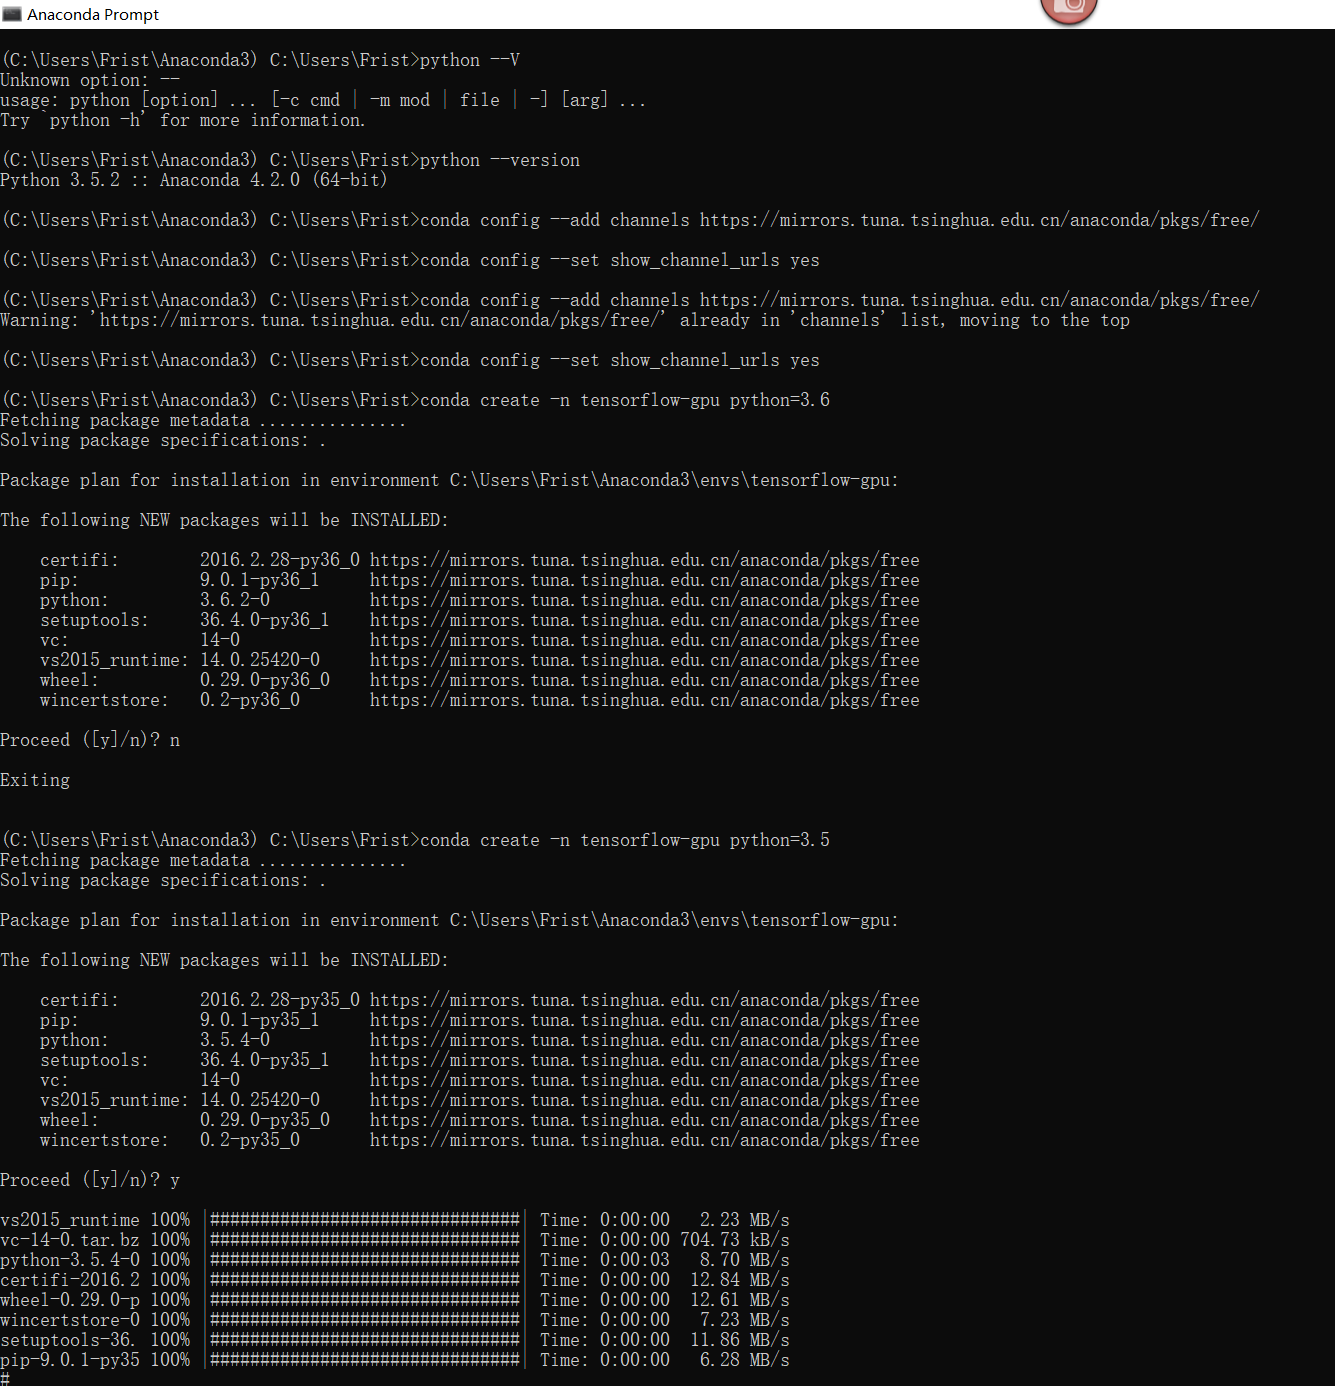Select the 'Python 3.5.2 :: Anaconda 4.2.0' output

pyautogui.click(x=194, y=180)
